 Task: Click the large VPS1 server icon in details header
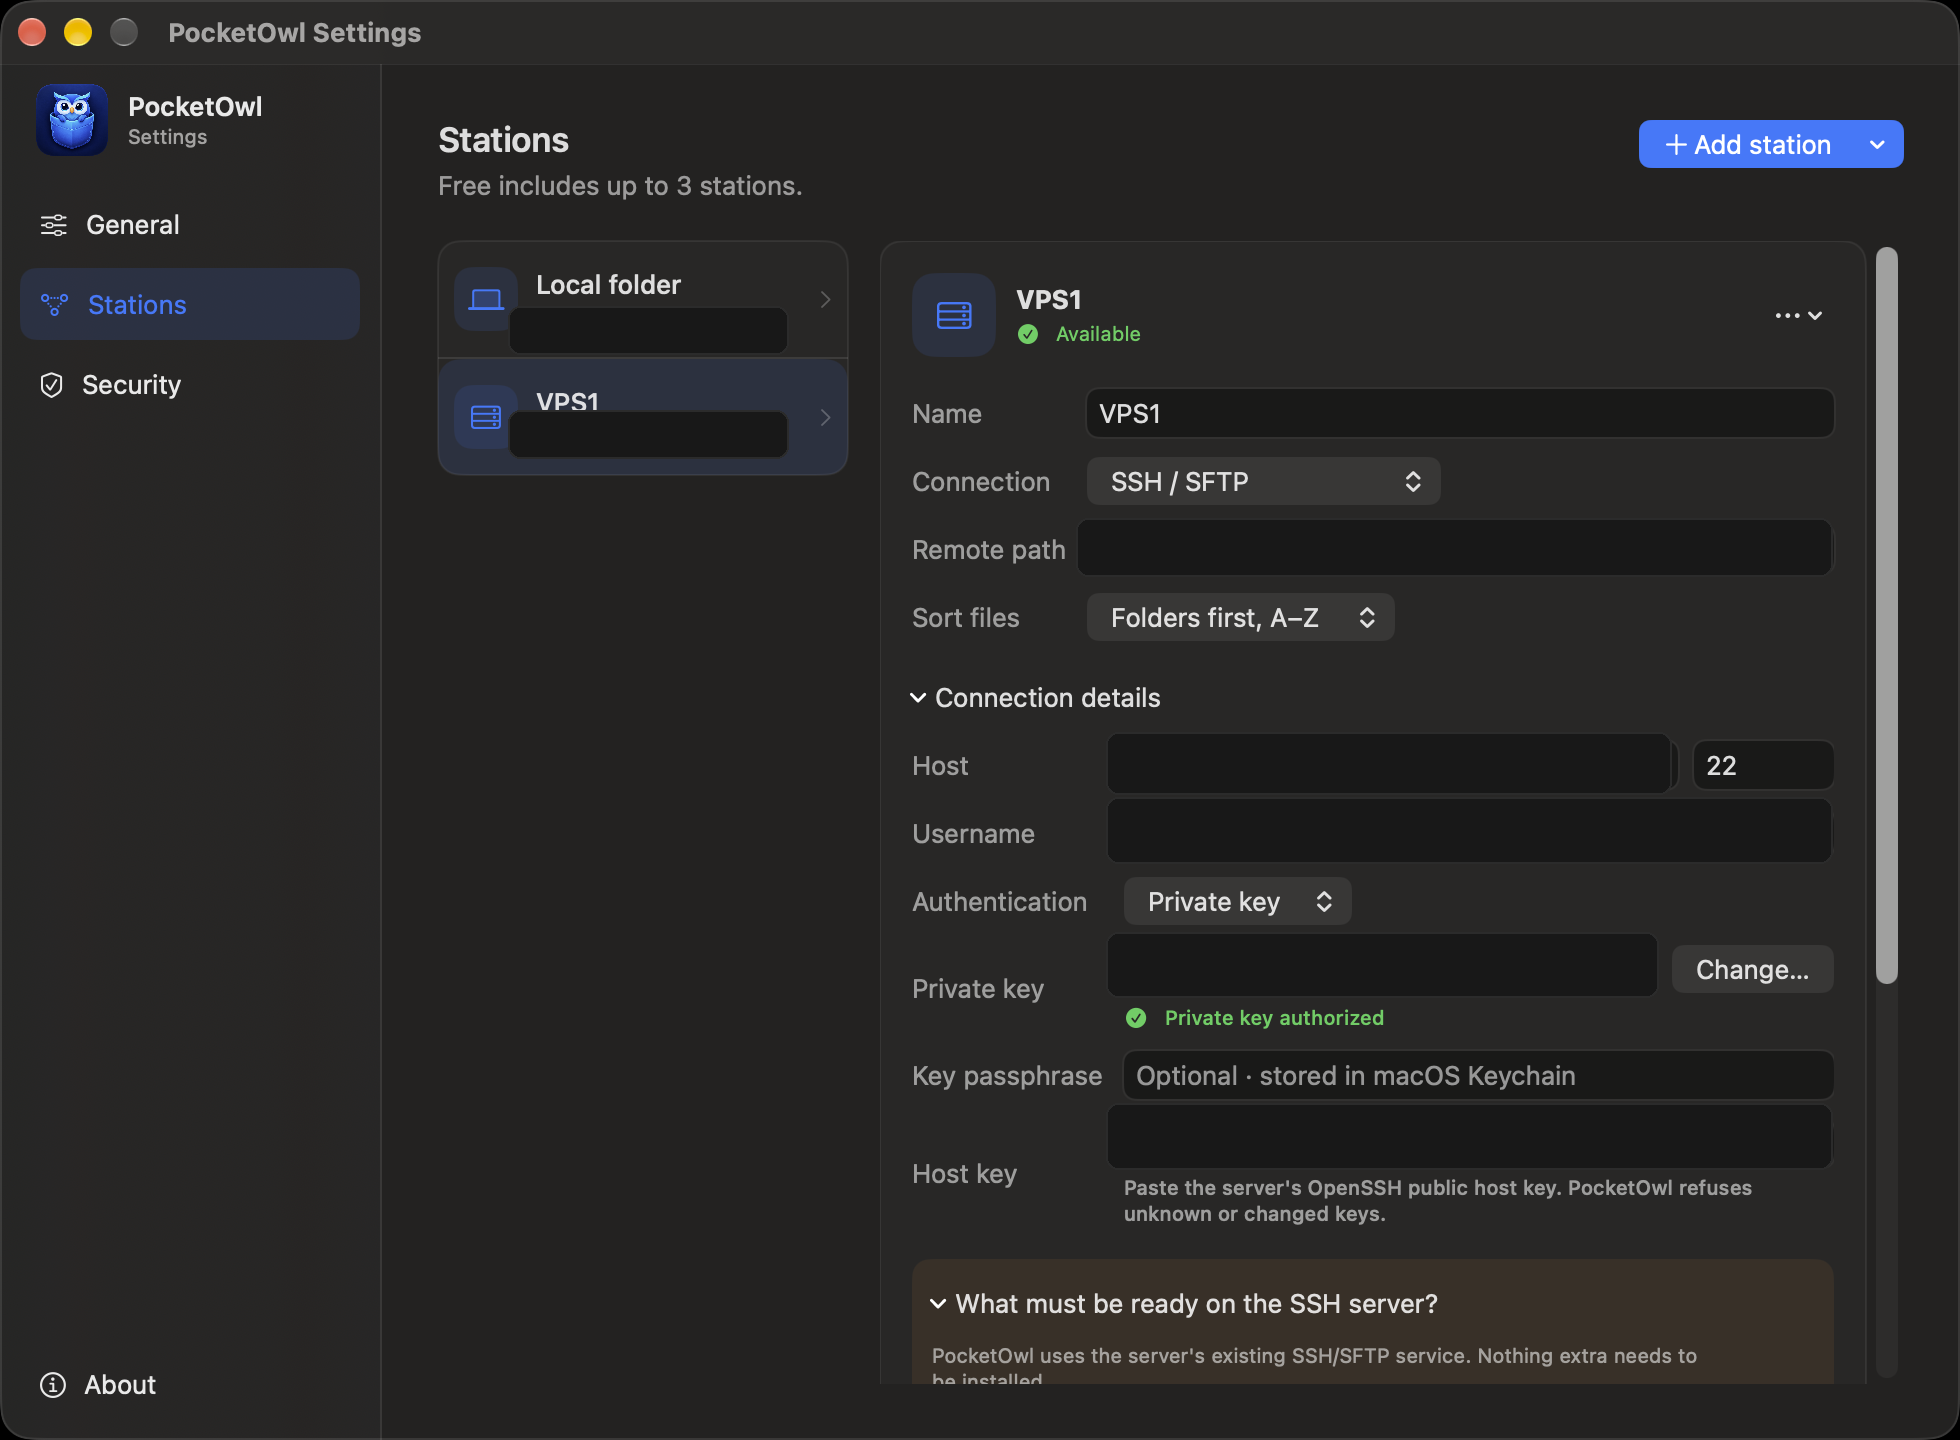tap(954, 315)
